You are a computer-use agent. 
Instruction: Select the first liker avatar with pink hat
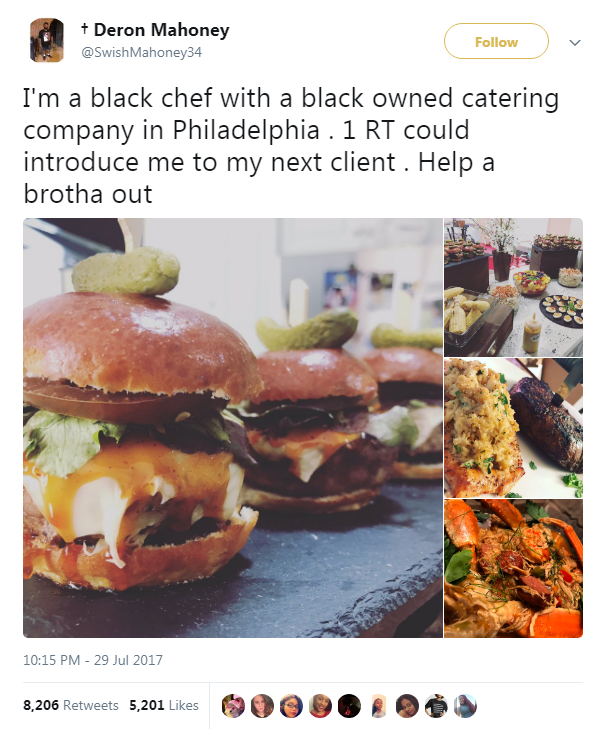[233, 706]
